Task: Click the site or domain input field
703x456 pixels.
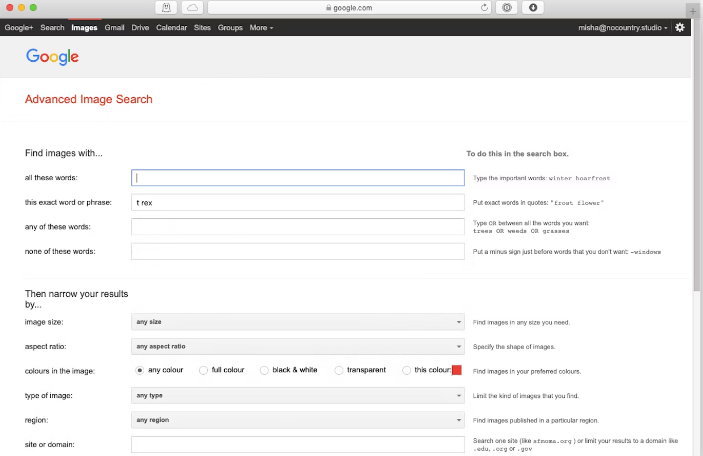Action: point(298,444)
